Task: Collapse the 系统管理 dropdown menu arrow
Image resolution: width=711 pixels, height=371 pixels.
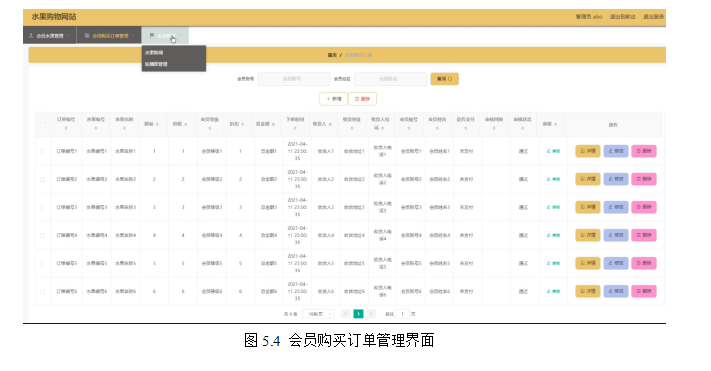Action: 180,35
